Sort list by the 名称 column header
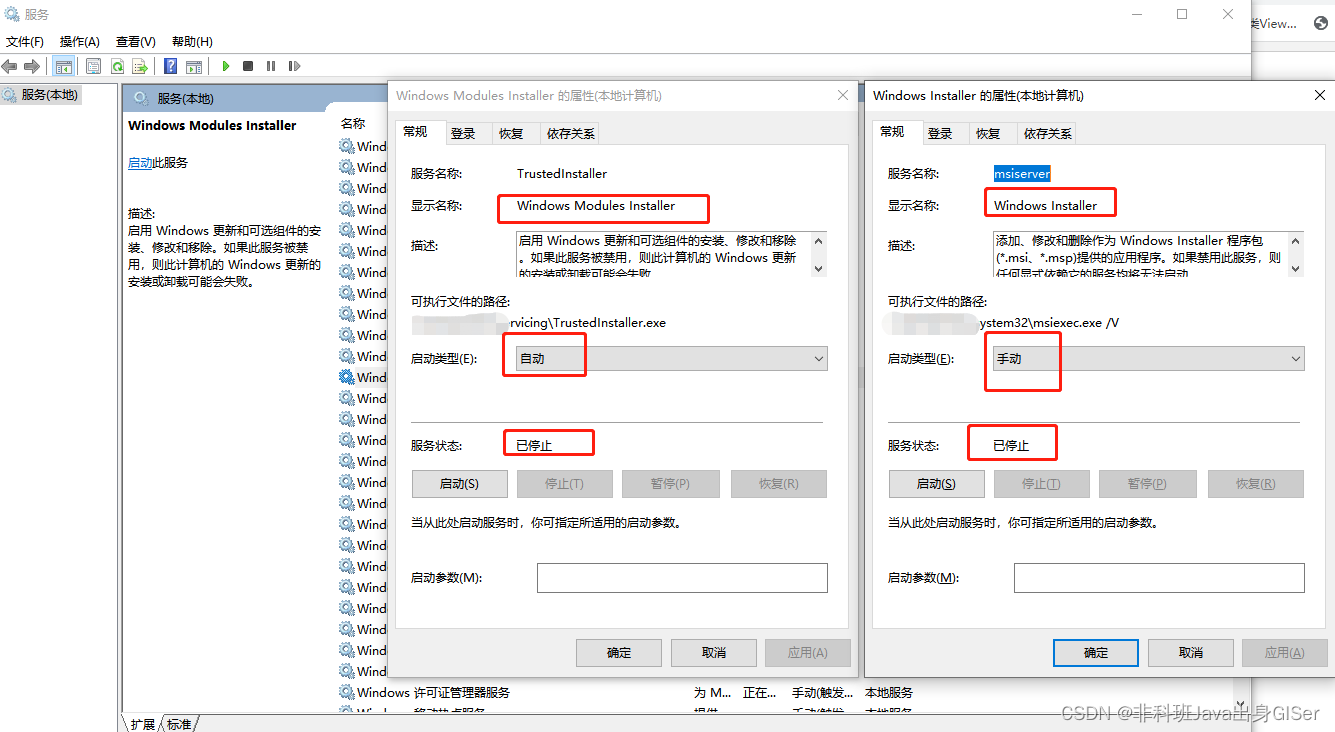 point(353,124)
